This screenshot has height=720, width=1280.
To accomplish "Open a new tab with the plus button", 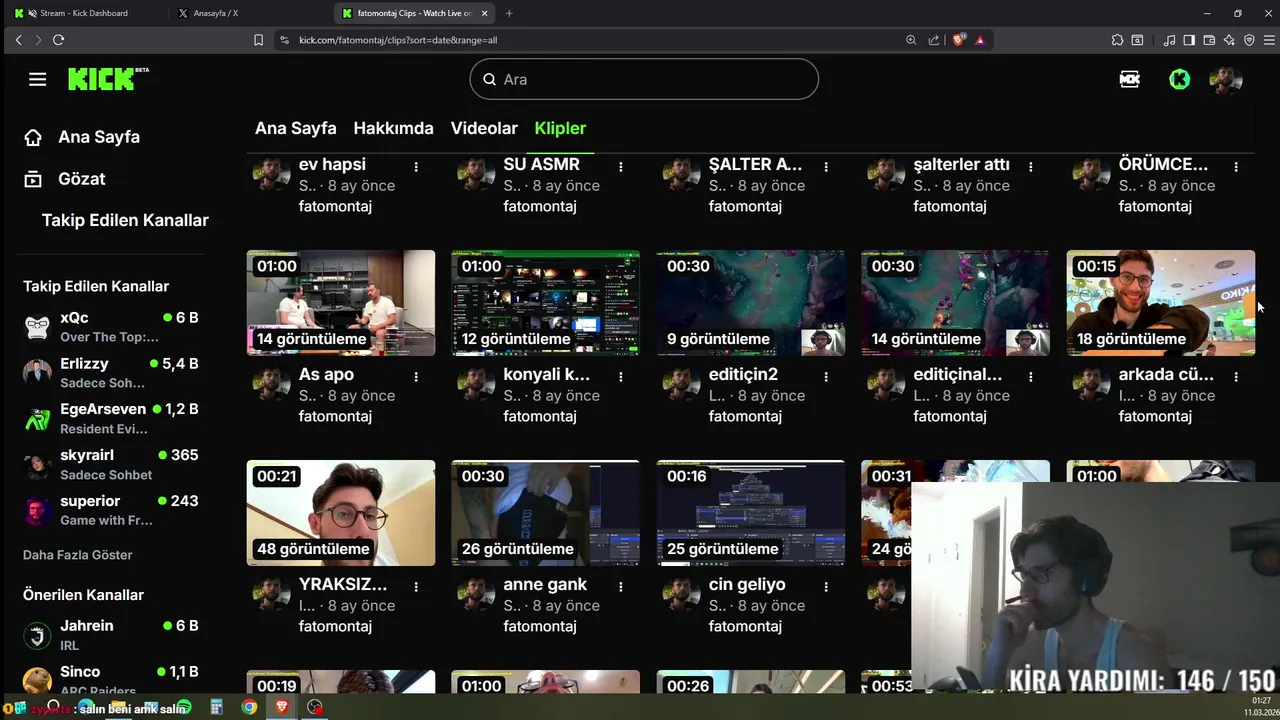I will (509, 13).
